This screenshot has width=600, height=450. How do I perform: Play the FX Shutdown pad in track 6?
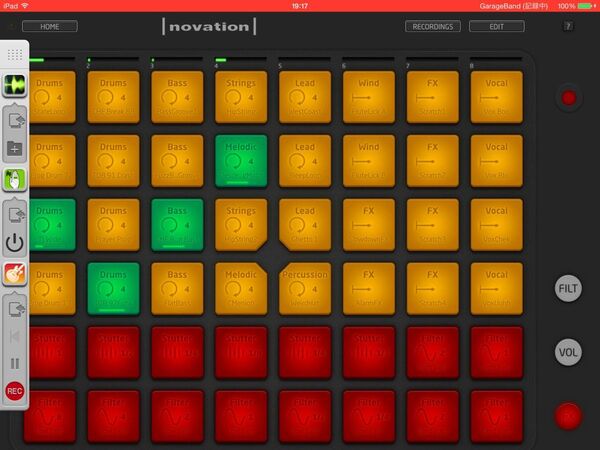tap(369, 225)
